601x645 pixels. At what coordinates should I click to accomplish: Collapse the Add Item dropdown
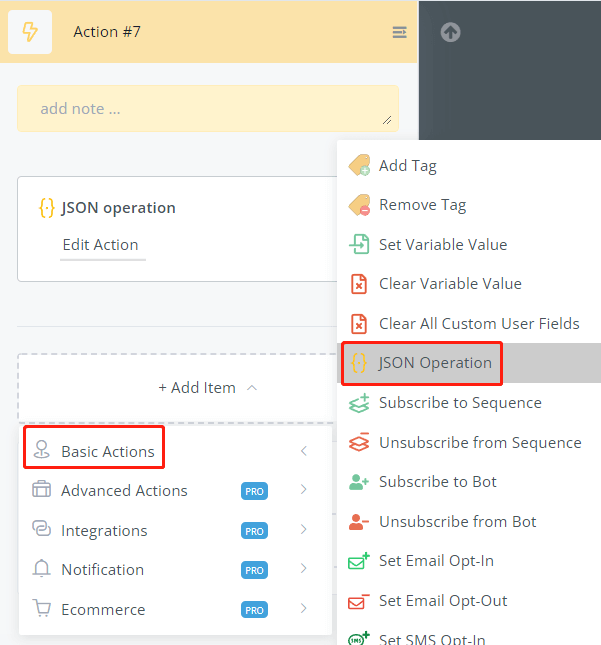(207, 388)
